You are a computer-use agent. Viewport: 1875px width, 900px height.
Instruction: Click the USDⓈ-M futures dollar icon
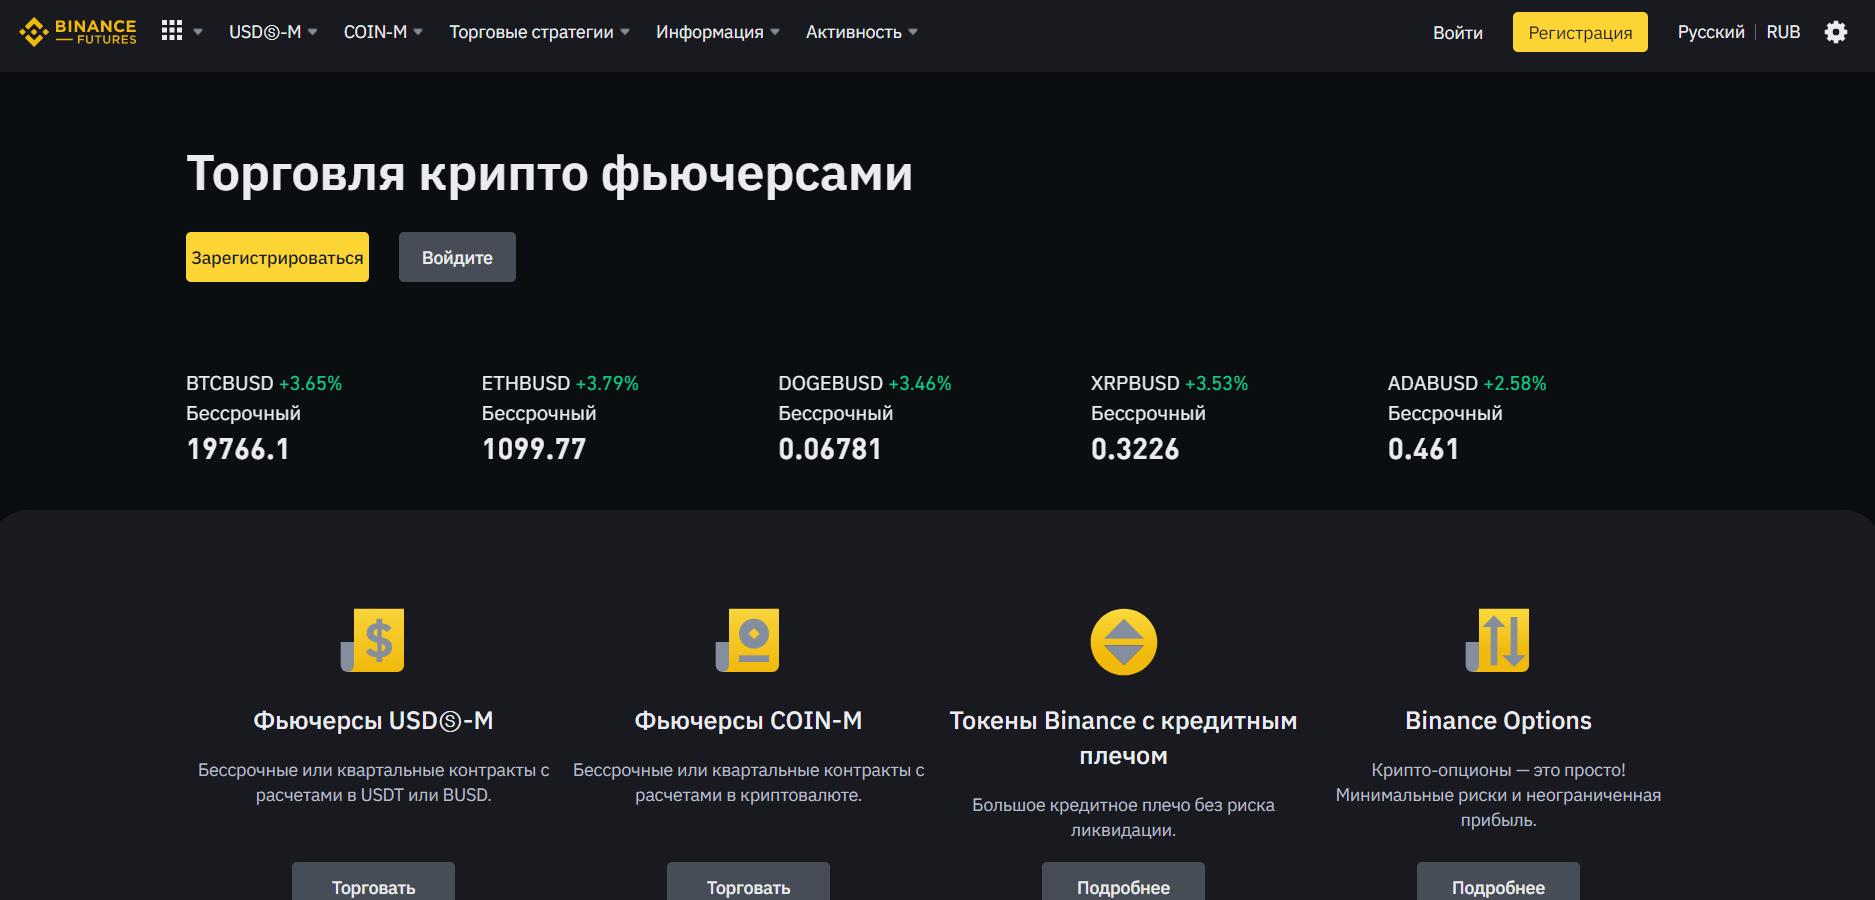[374, 641]
